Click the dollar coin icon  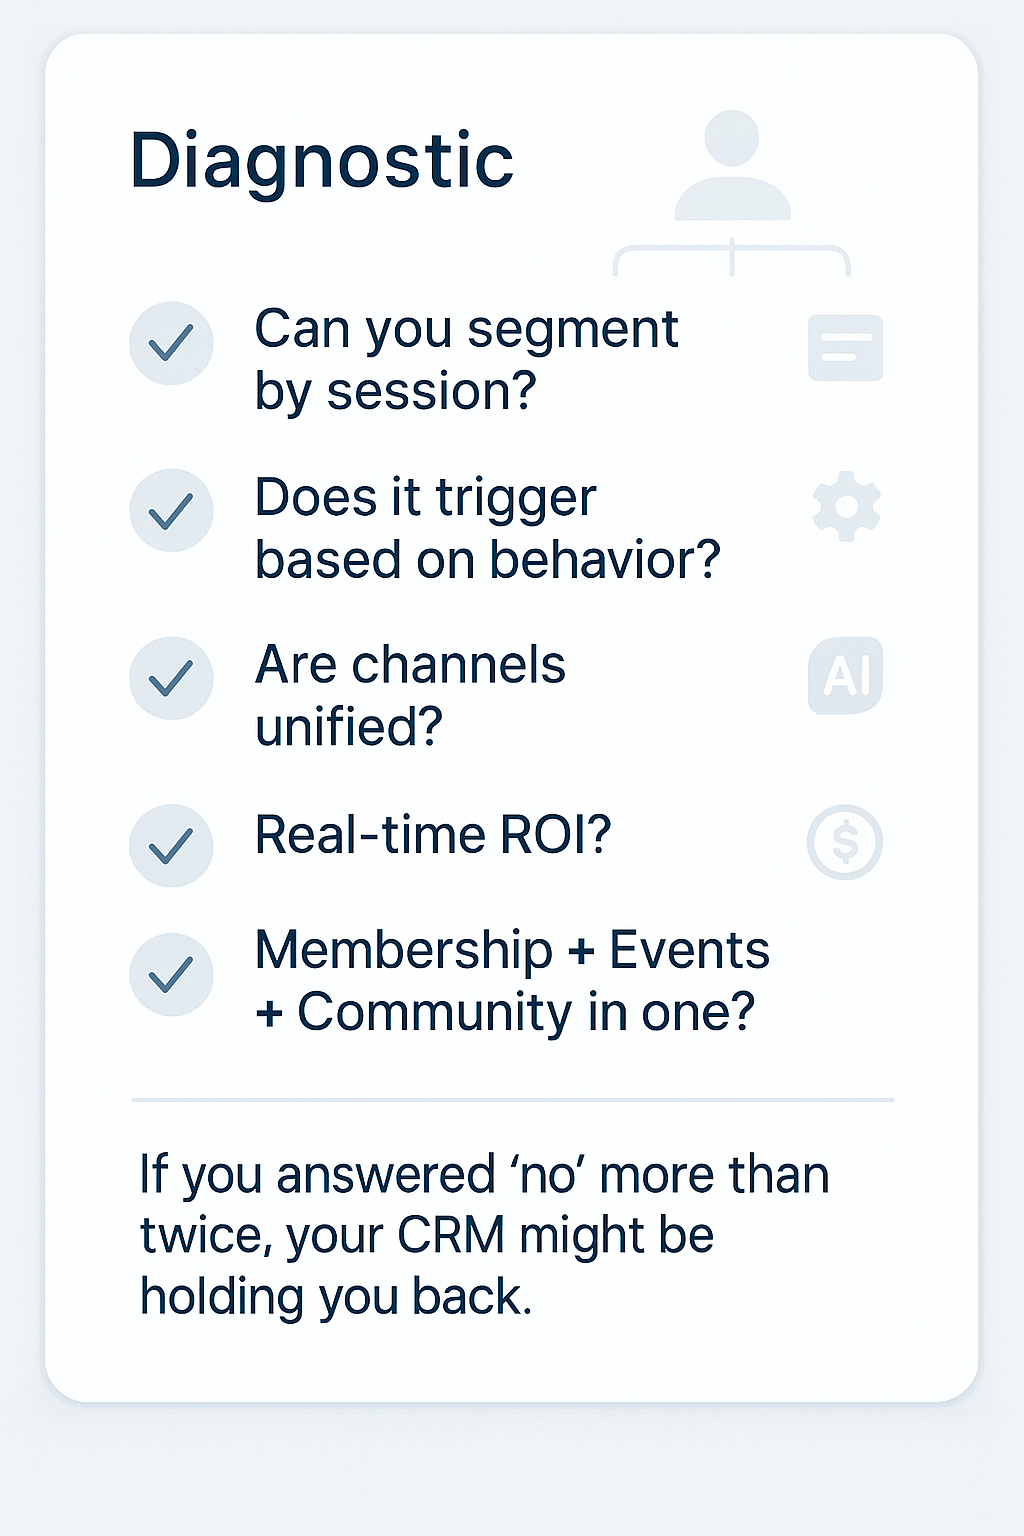pos(845,842)
